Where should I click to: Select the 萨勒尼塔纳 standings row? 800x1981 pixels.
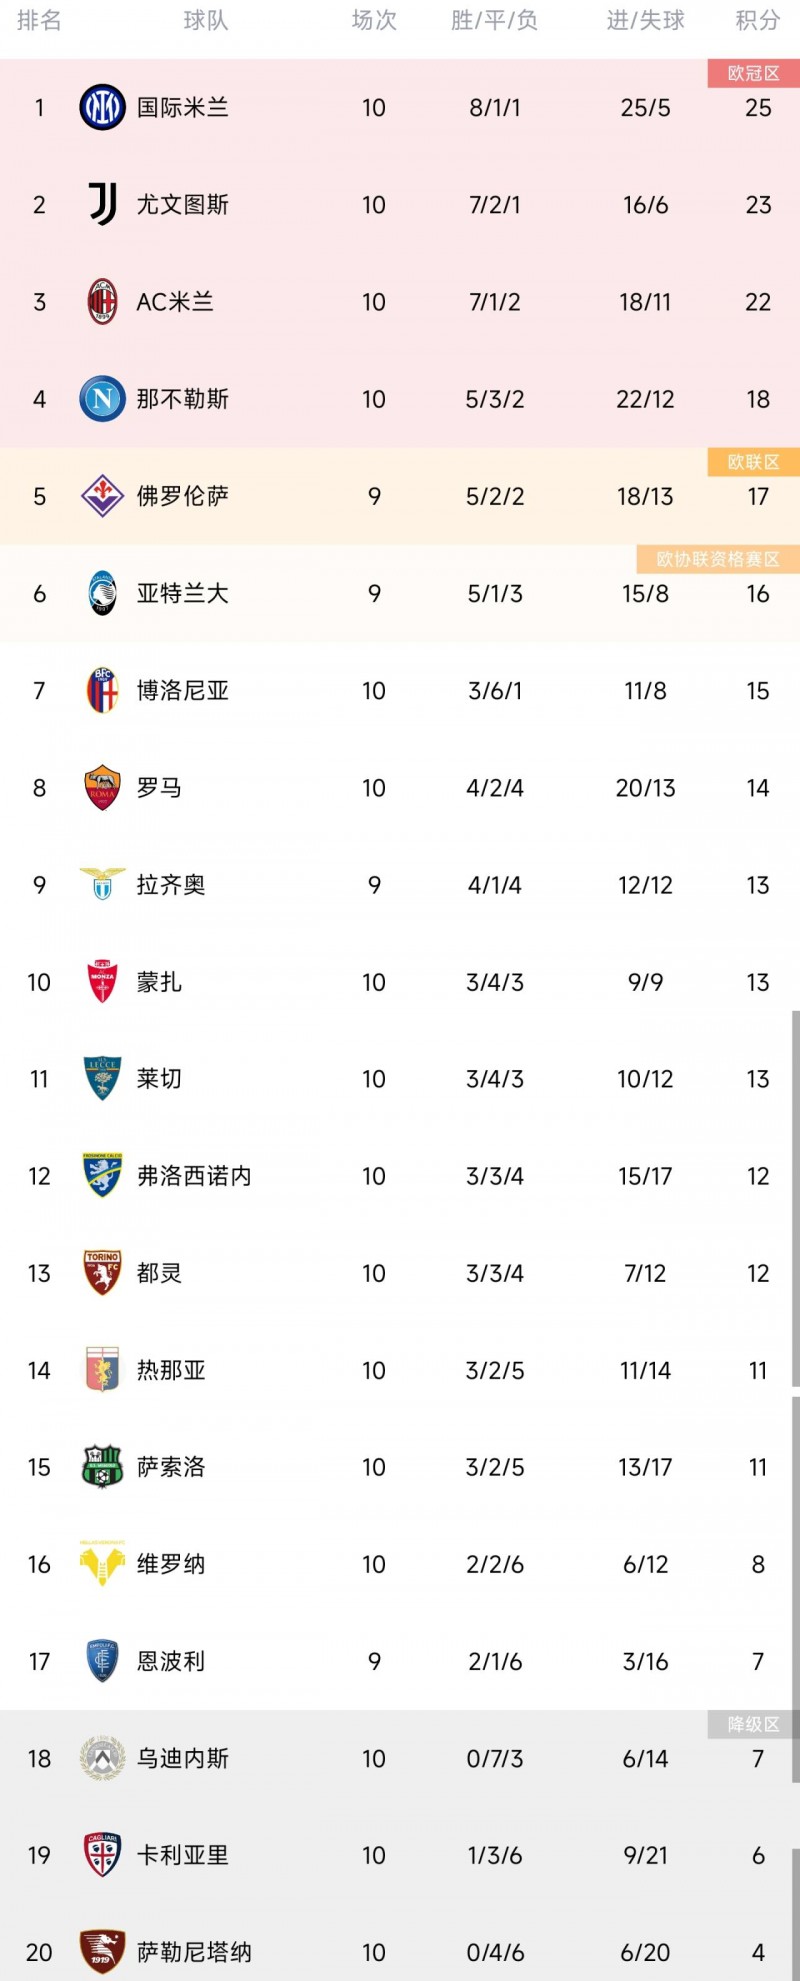point(400,1951)
